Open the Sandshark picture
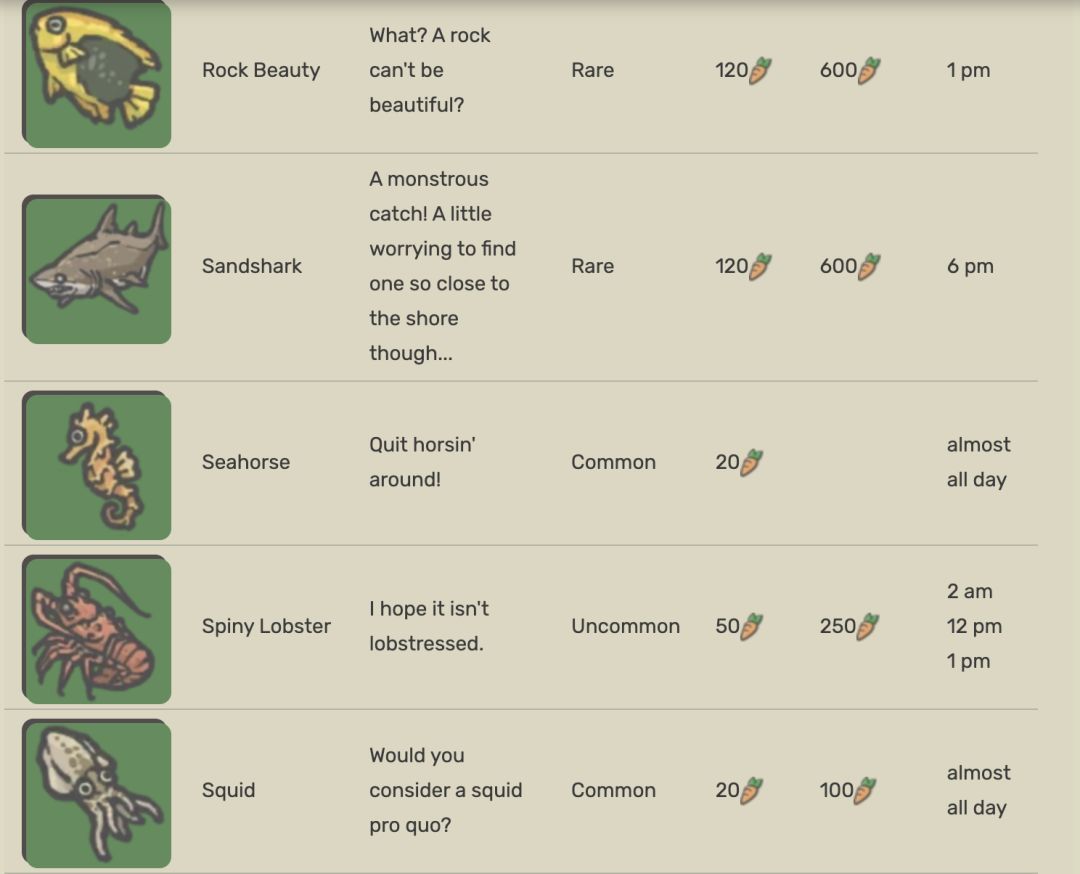This screenshot has width=1080, height=874. (x=97, y=269)
